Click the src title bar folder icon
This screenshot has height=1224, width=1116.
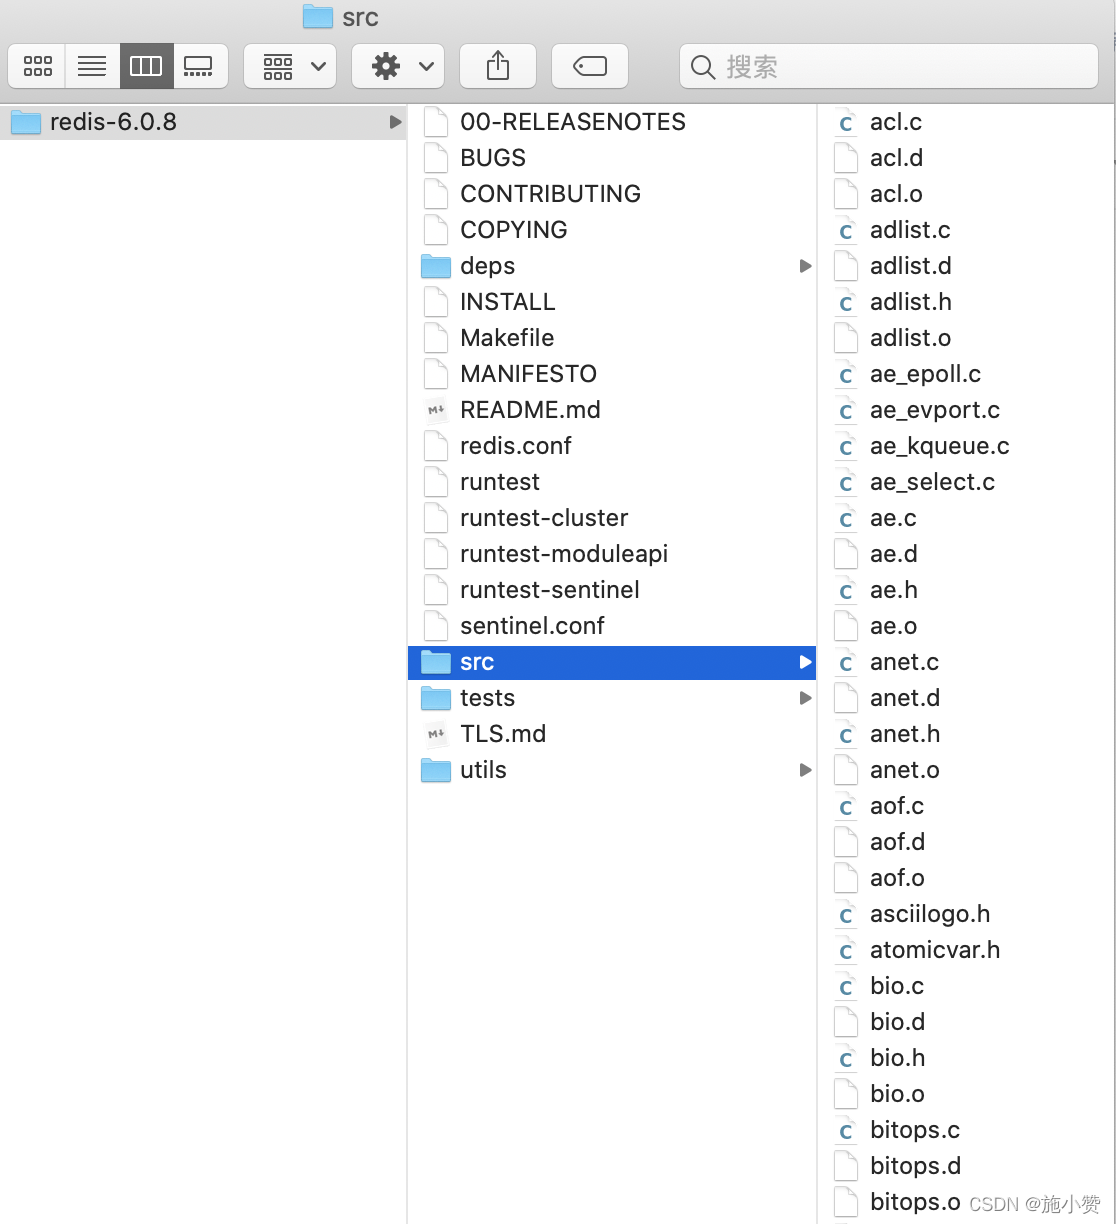tap(317, 16)
